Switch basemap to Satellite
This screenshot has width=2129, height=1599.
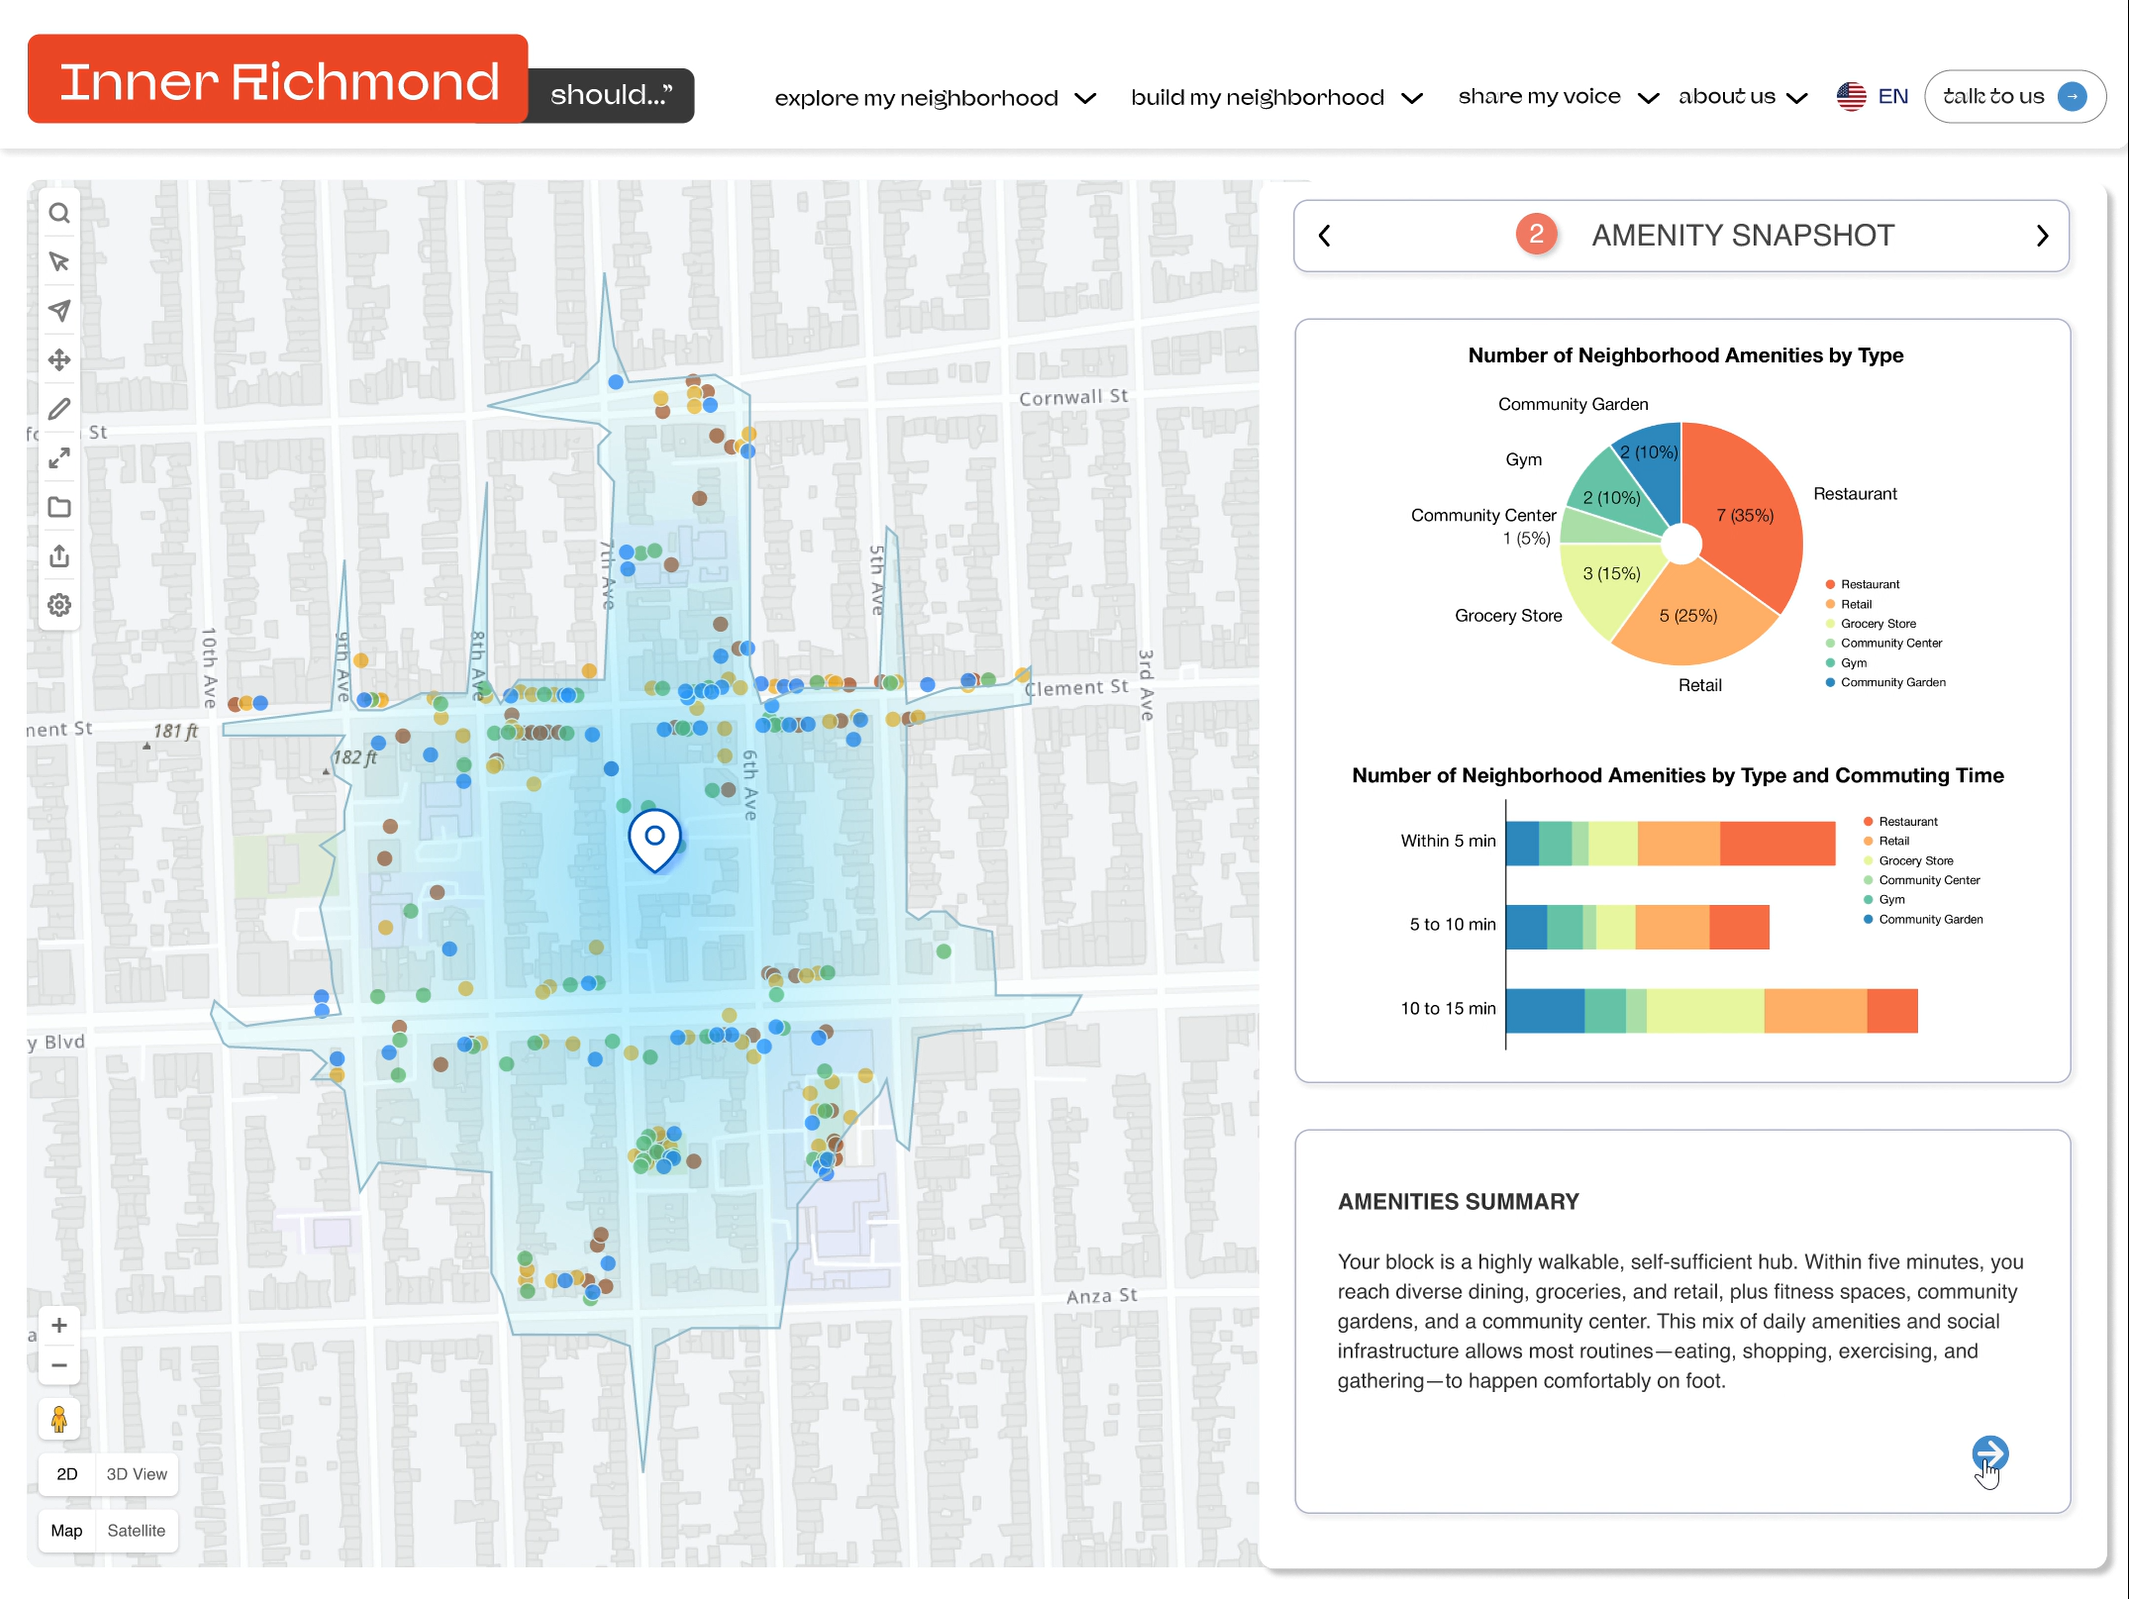pos(136,1531)
